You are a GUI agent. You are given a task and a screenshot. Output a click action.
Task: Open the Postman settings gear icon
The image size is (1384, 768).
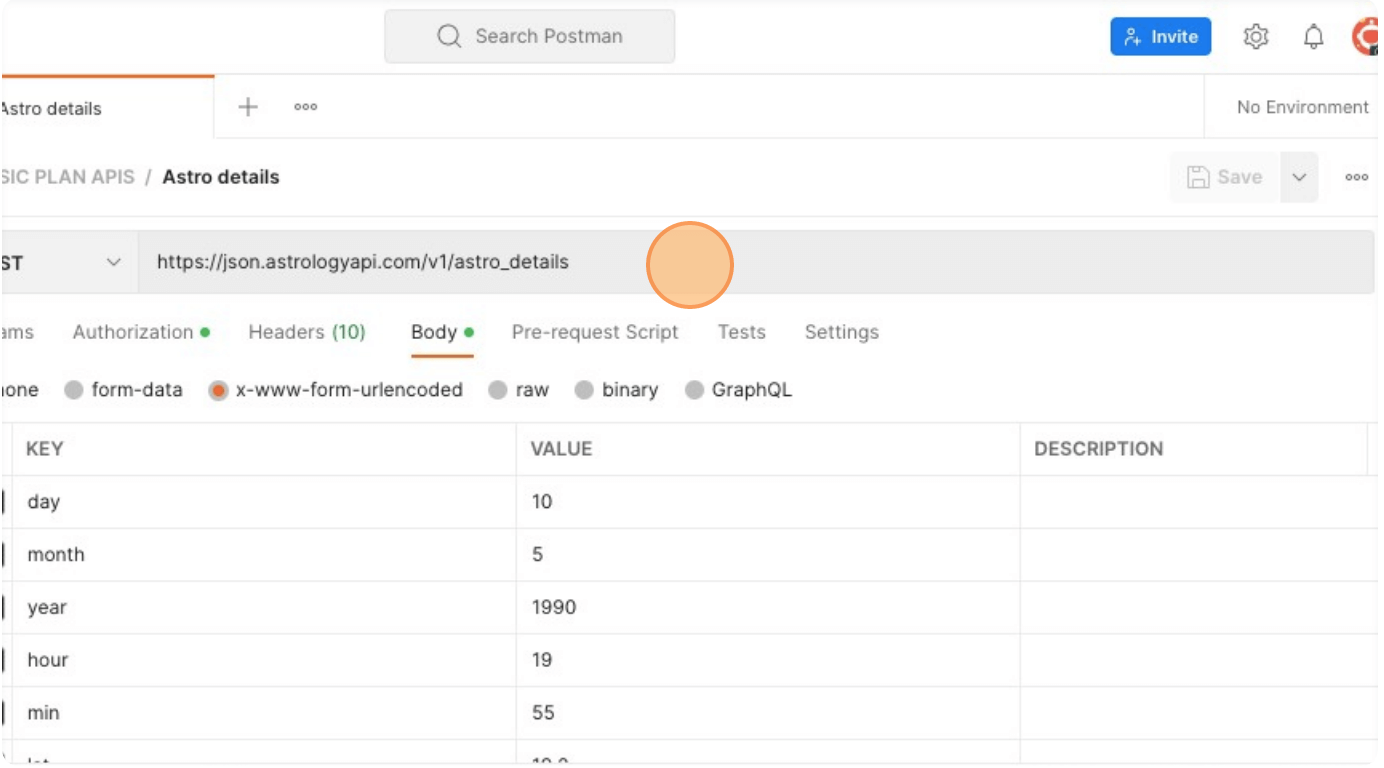coord(1256,36)
